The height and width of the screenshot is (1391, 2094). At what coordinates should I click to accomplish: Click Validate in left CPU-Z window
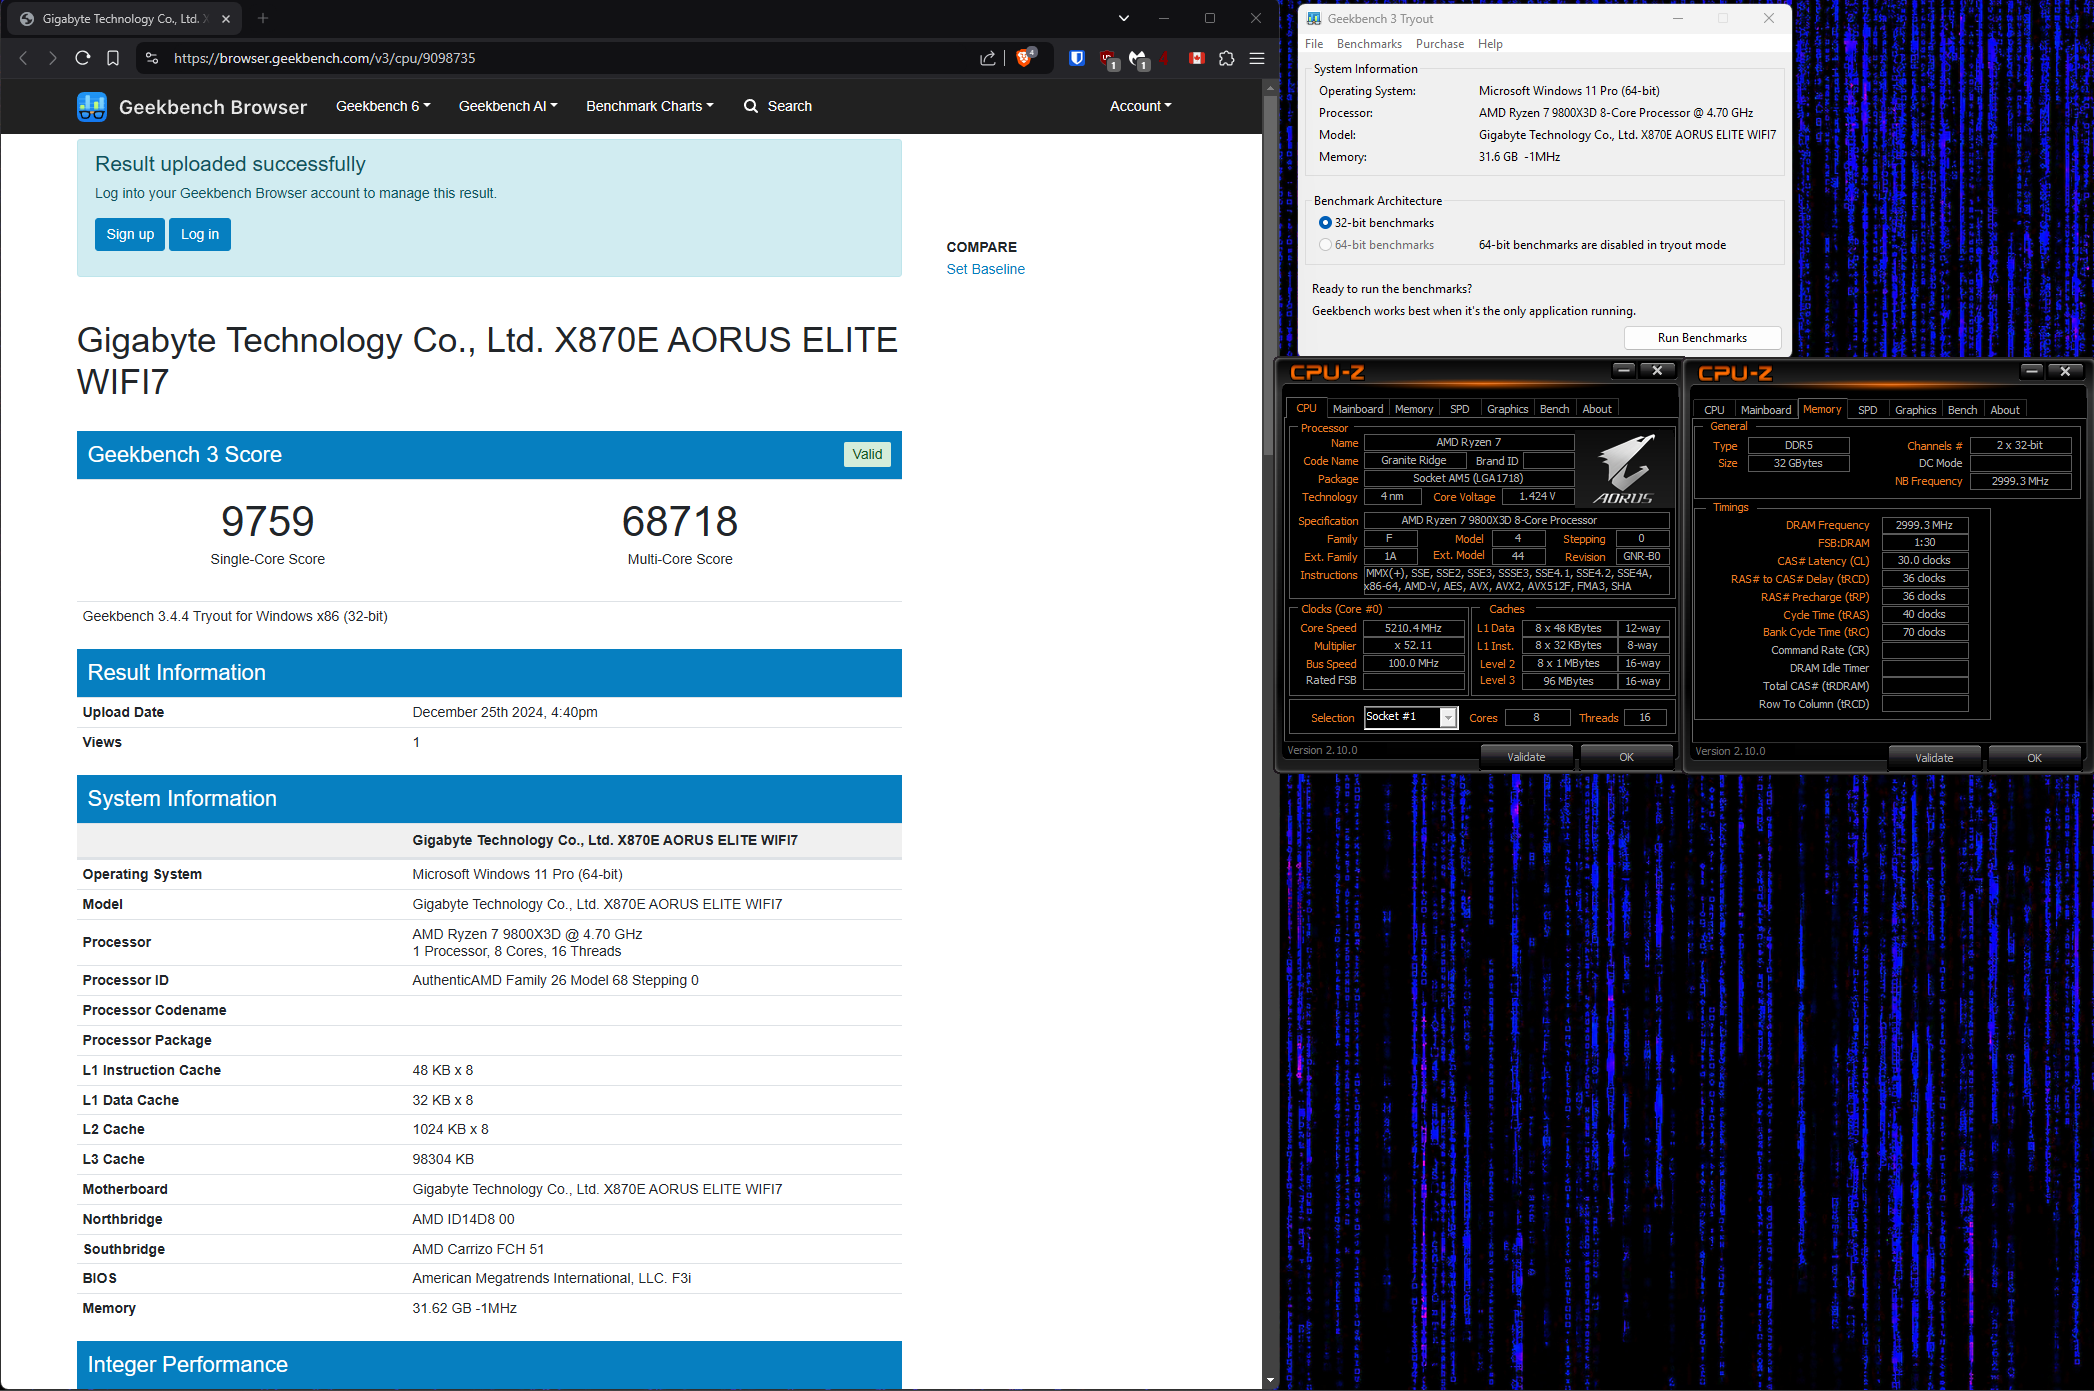[x=1526, y=757]
